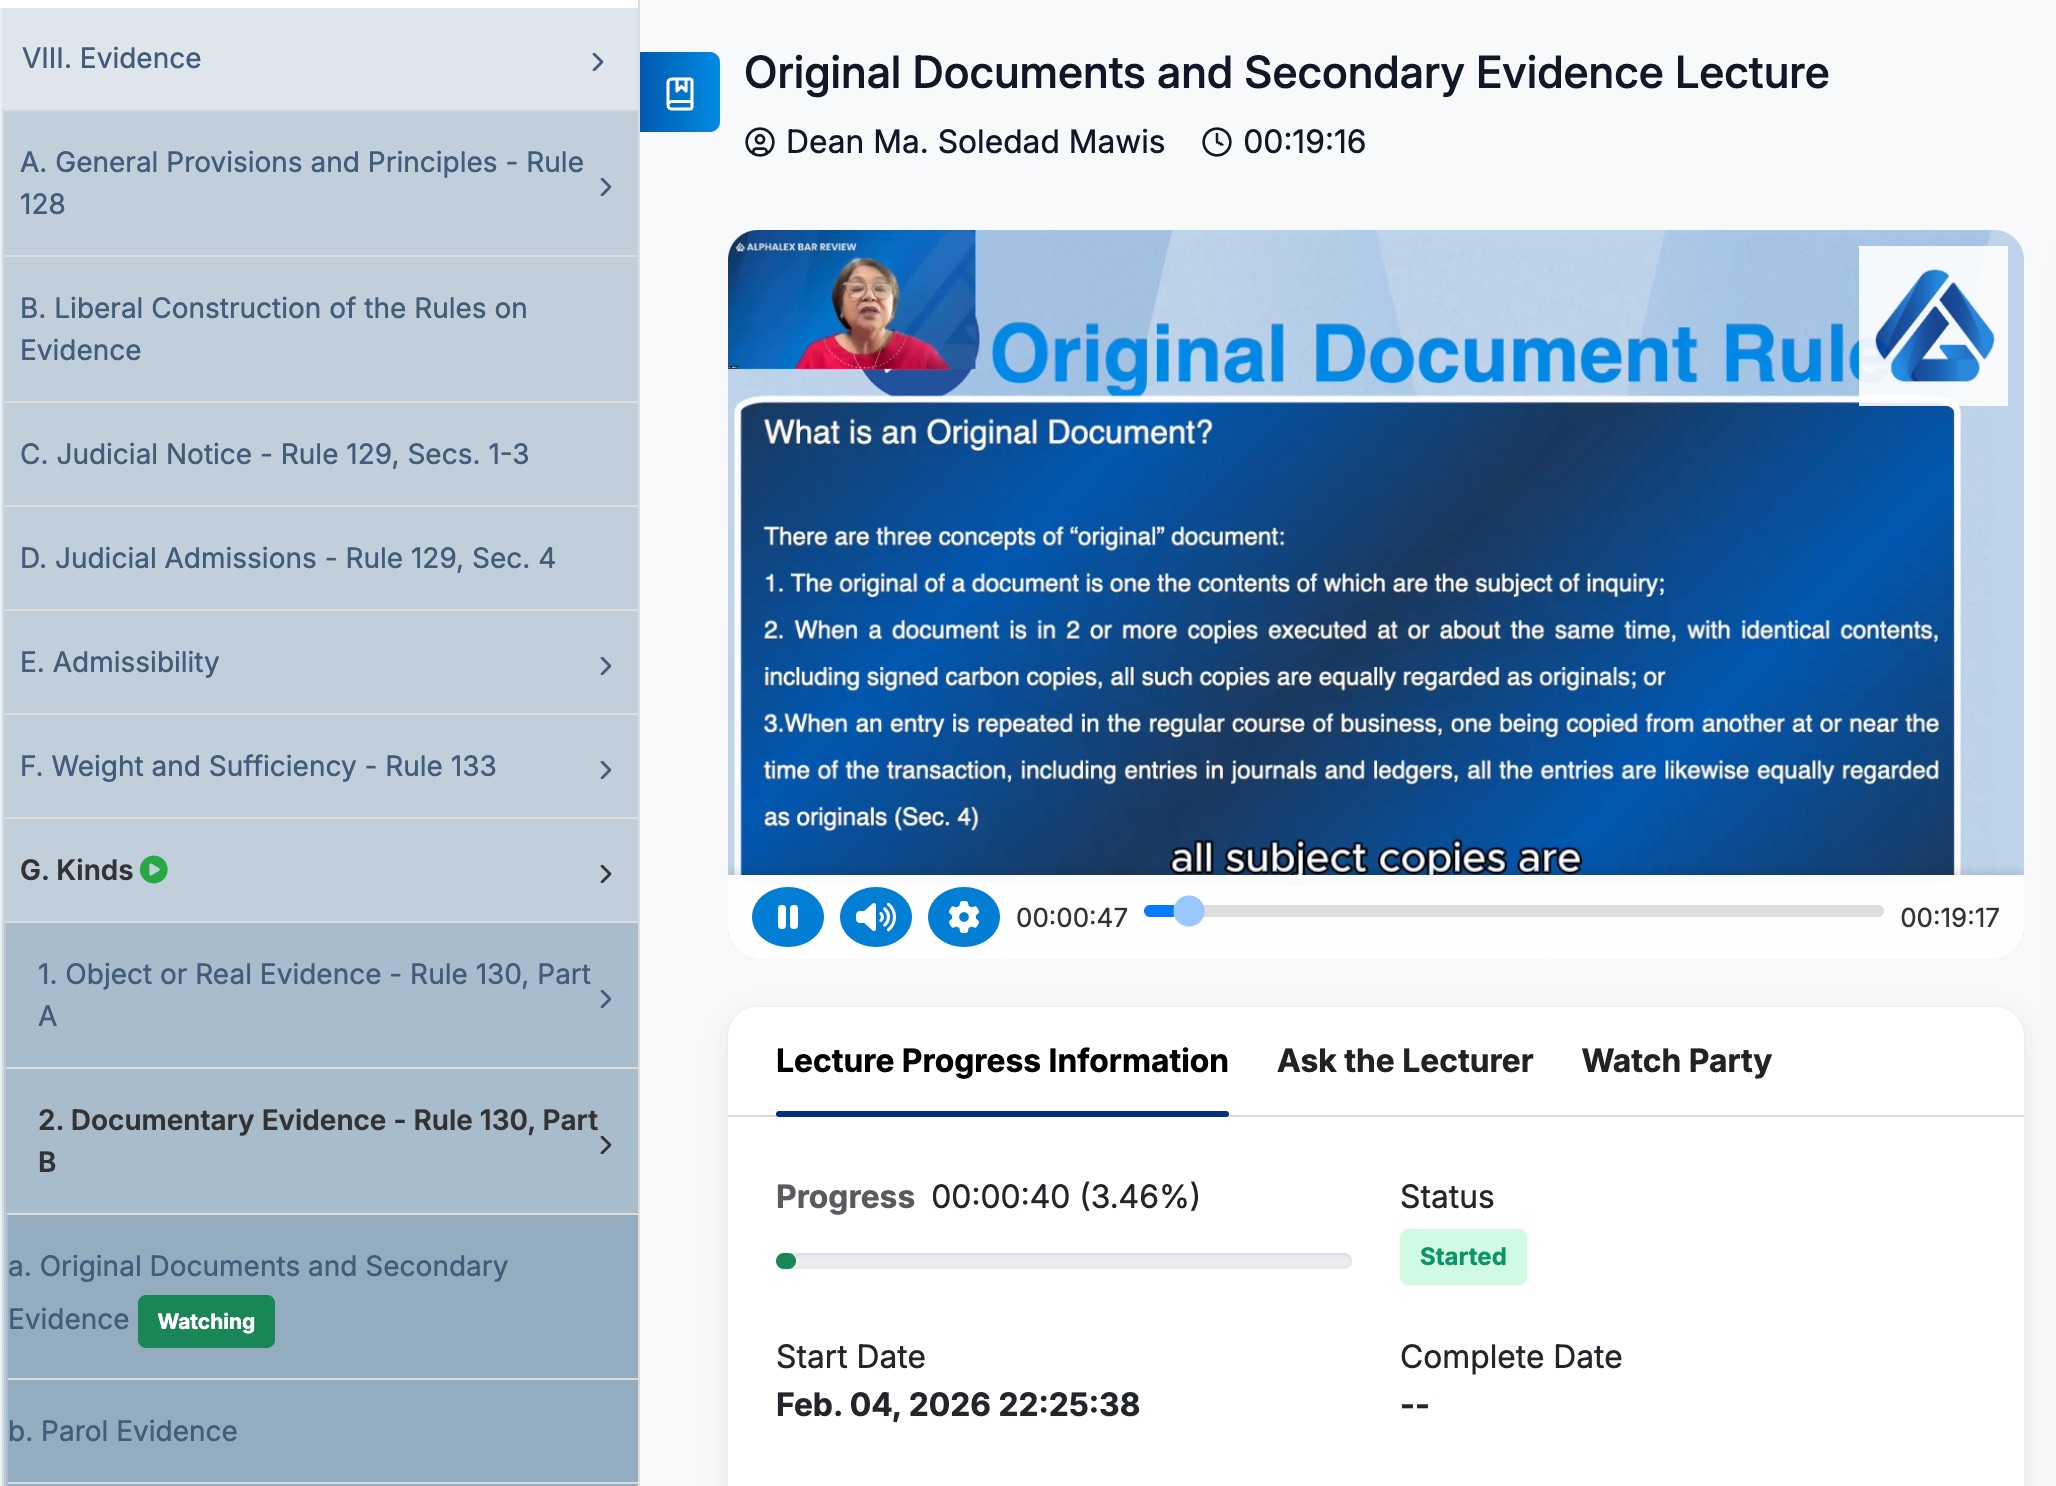Collapse the G. Kinds section chevron
This screenshot has height=1486, width=2056.
tap(605, 874)
